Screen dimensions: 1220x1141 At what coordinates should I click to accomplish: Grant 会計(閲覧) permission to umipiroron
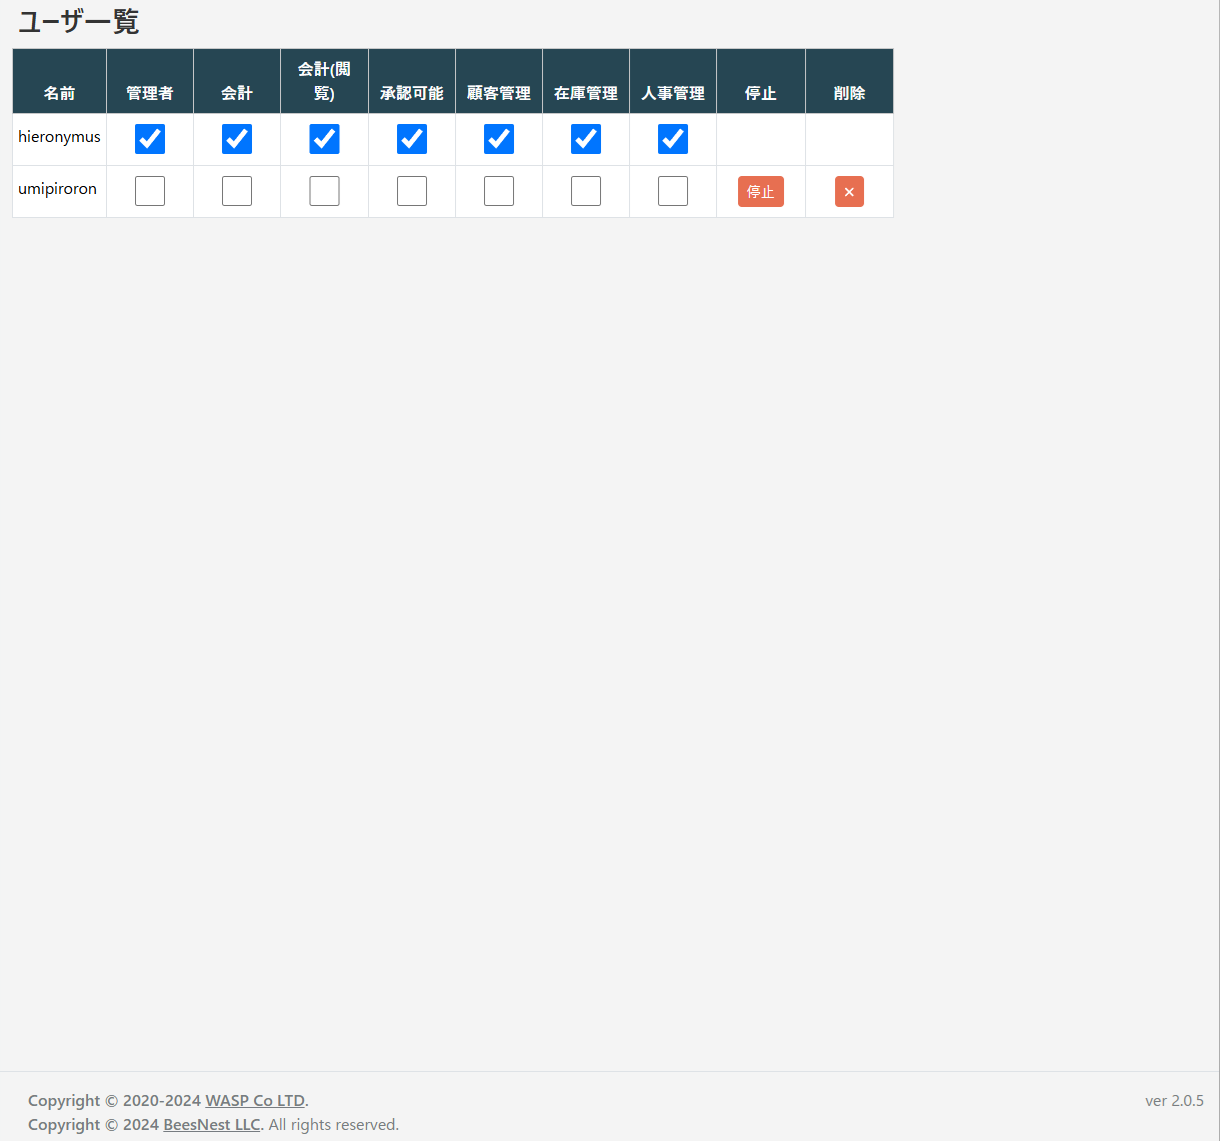[x=324, y=191]
